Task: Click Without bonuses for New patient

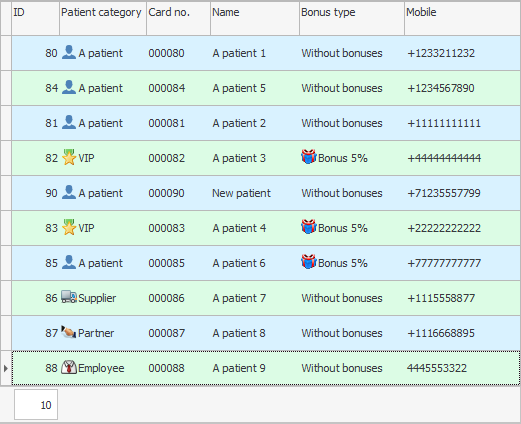Action: 342,193
